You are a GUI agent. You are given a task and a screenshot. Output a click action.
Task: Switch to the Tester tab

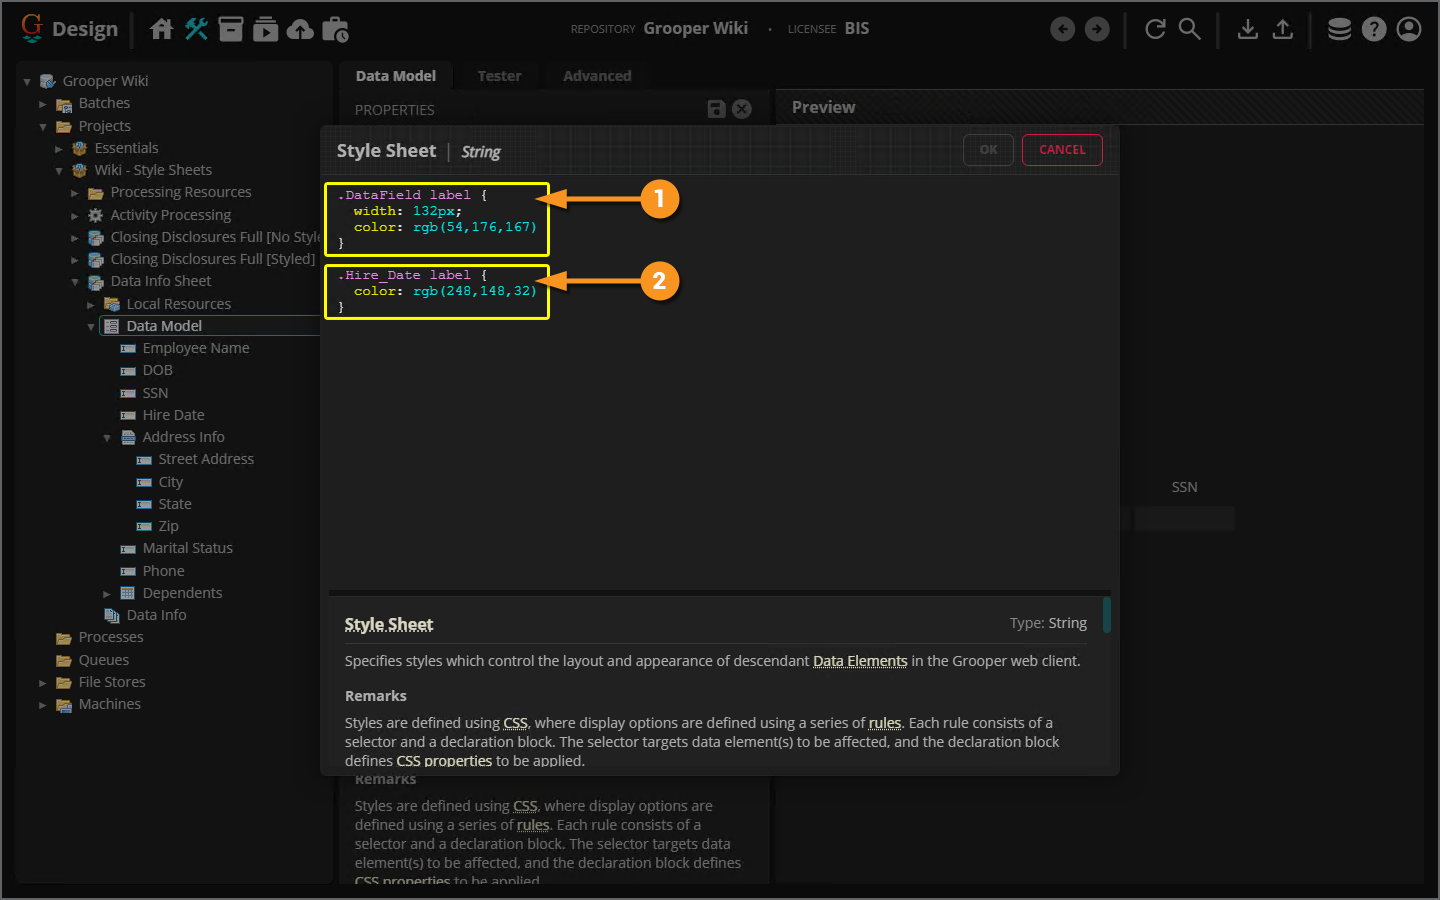[499, 76]
